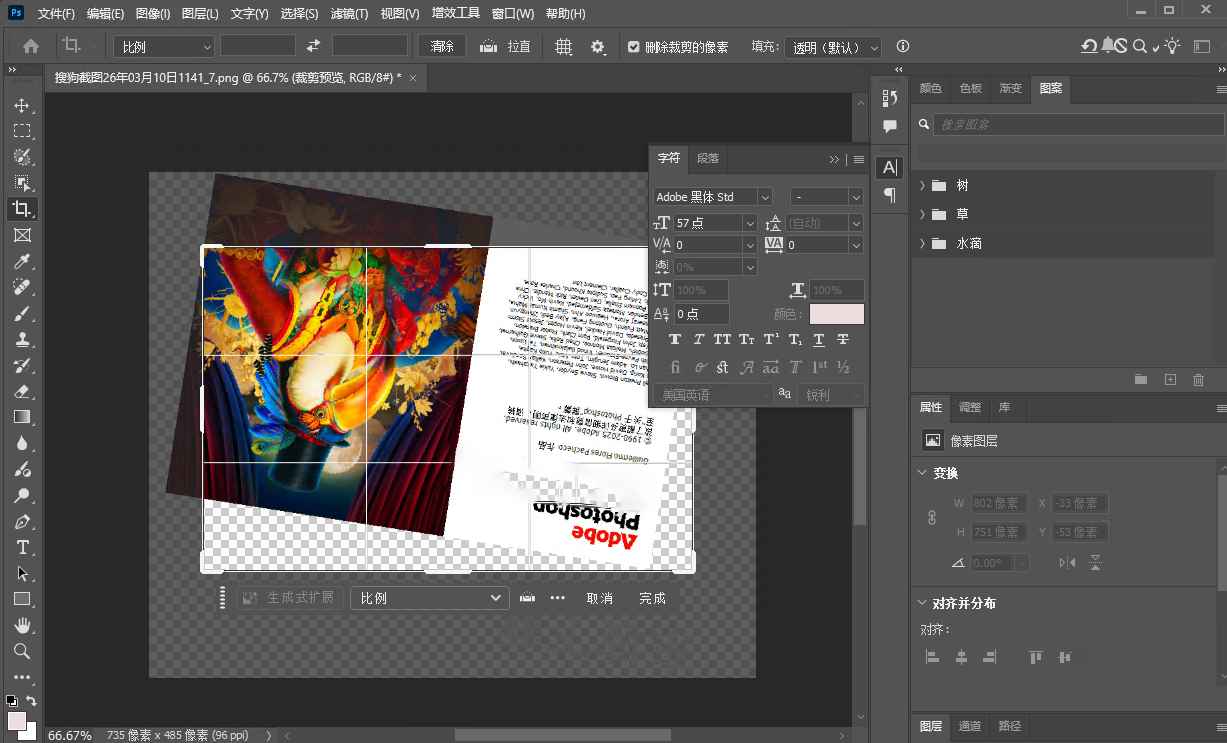Select the Pen tool
This screenshot has height=743, width=1227.
22,521
